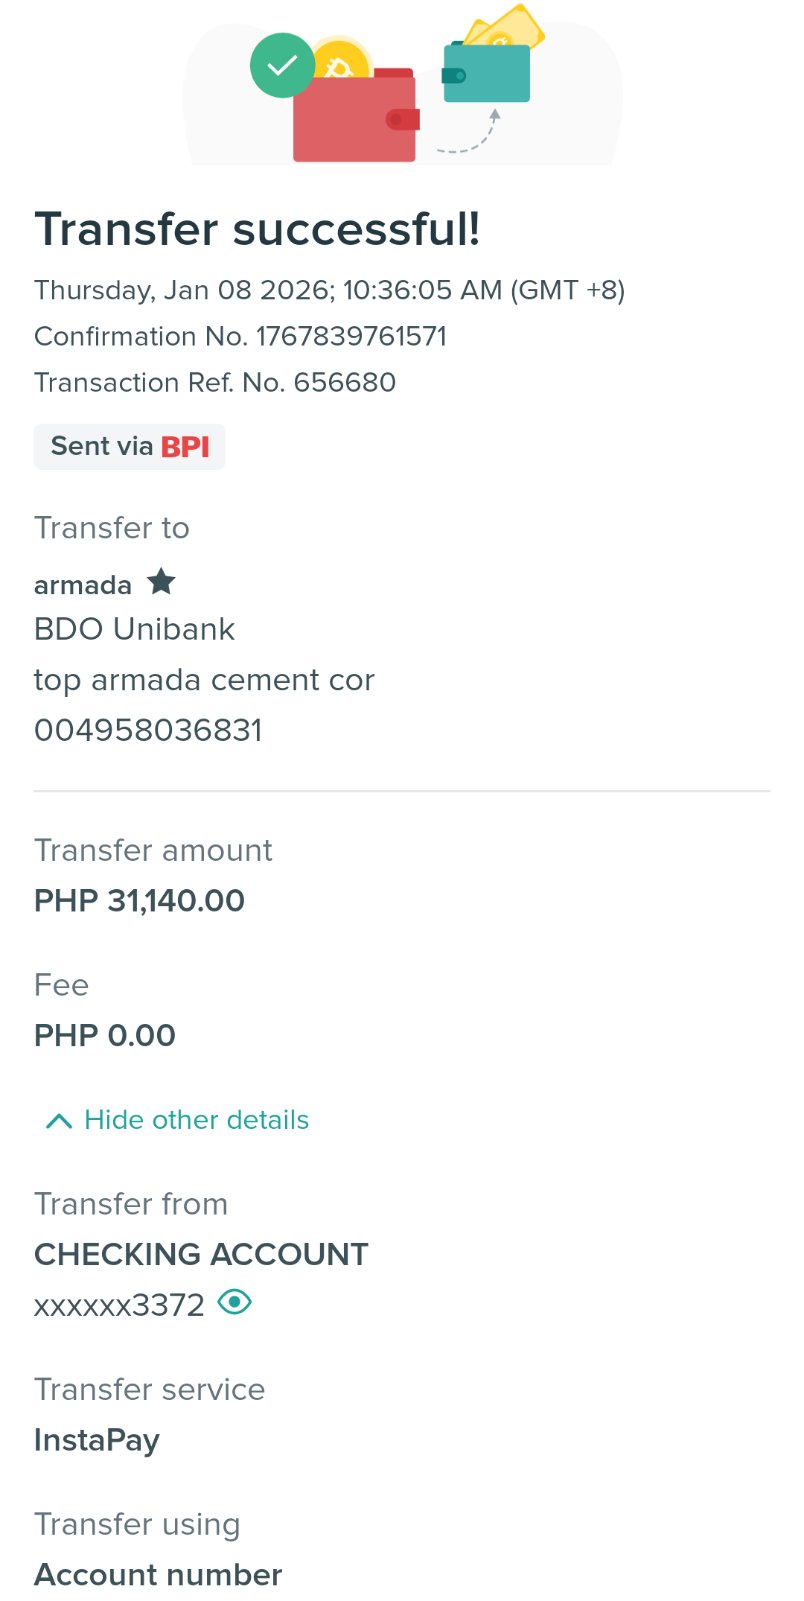Click the BDO Unibank bank name
This screenshot has width=804, height=1601.
(134, 629)
